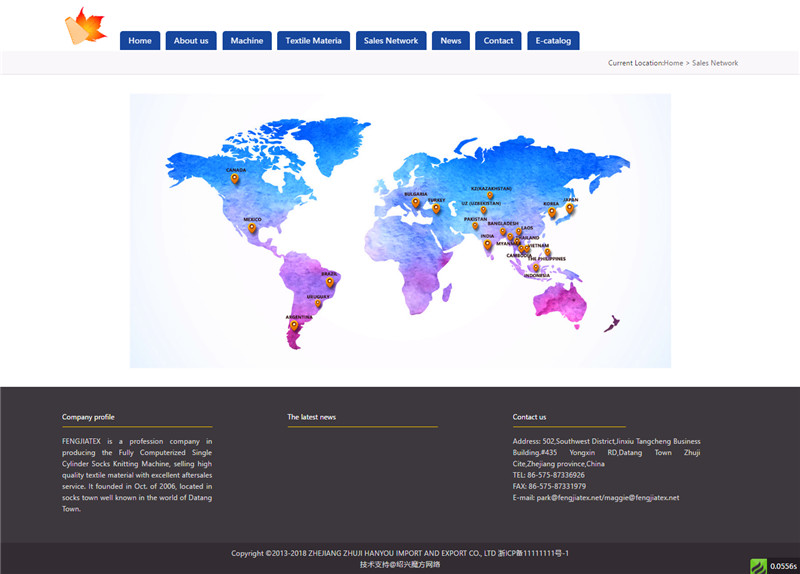The image size is (800, 574).
Task: Click the maple leaf site logo
Action: point(85,26)
